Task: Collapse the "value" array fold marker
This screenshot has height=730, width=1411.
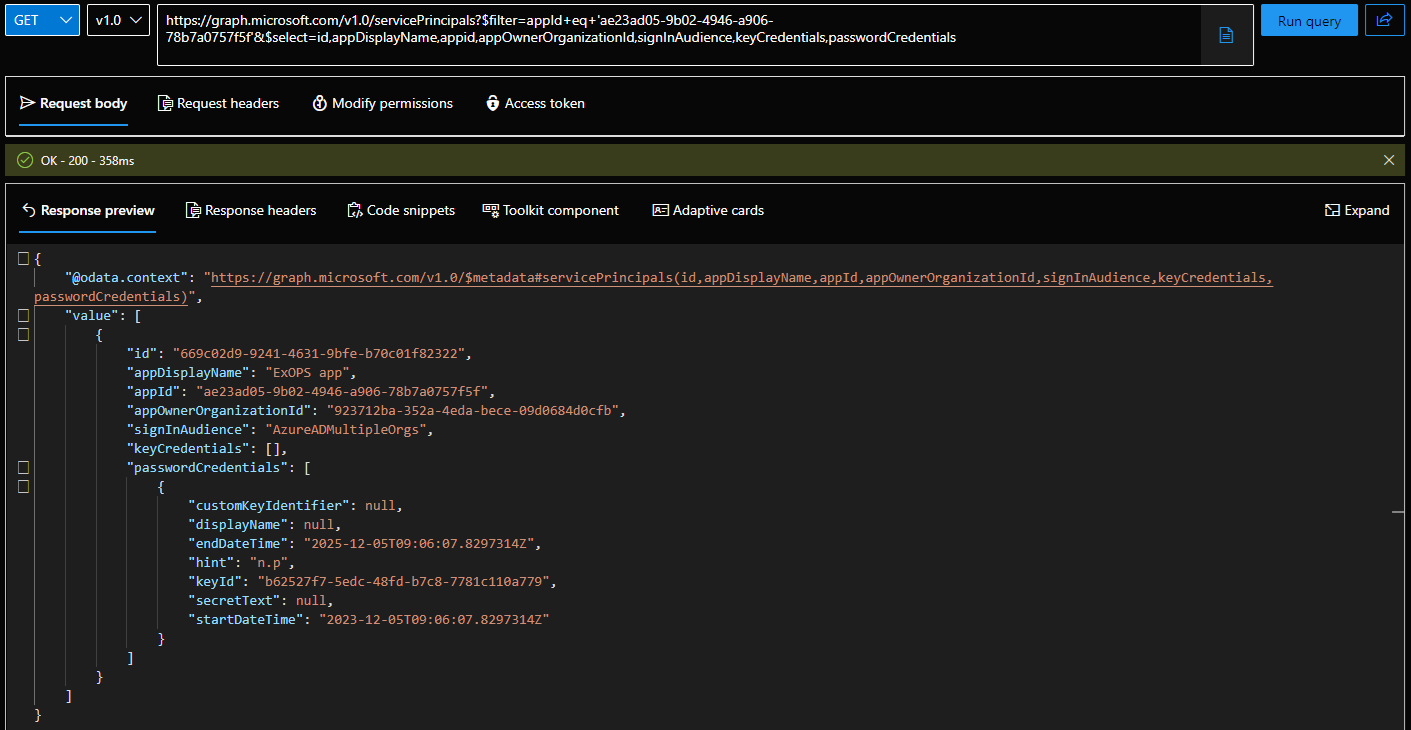Action: [23, 316]
